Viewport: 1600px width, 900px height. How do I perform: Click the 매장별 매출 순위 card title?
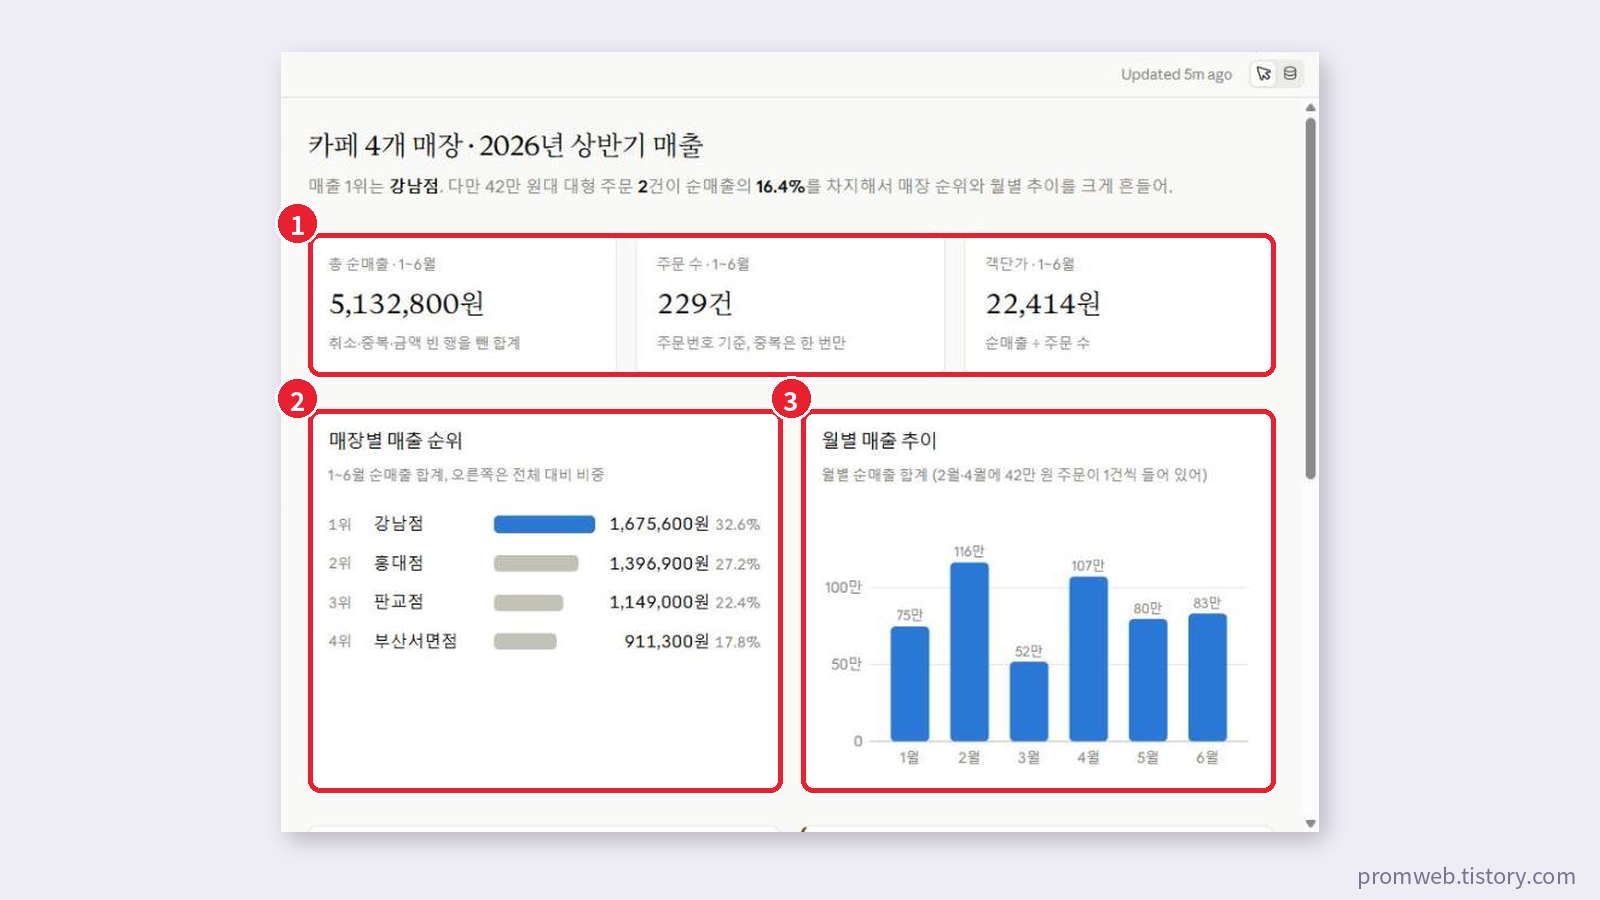[x=396, y=440]
